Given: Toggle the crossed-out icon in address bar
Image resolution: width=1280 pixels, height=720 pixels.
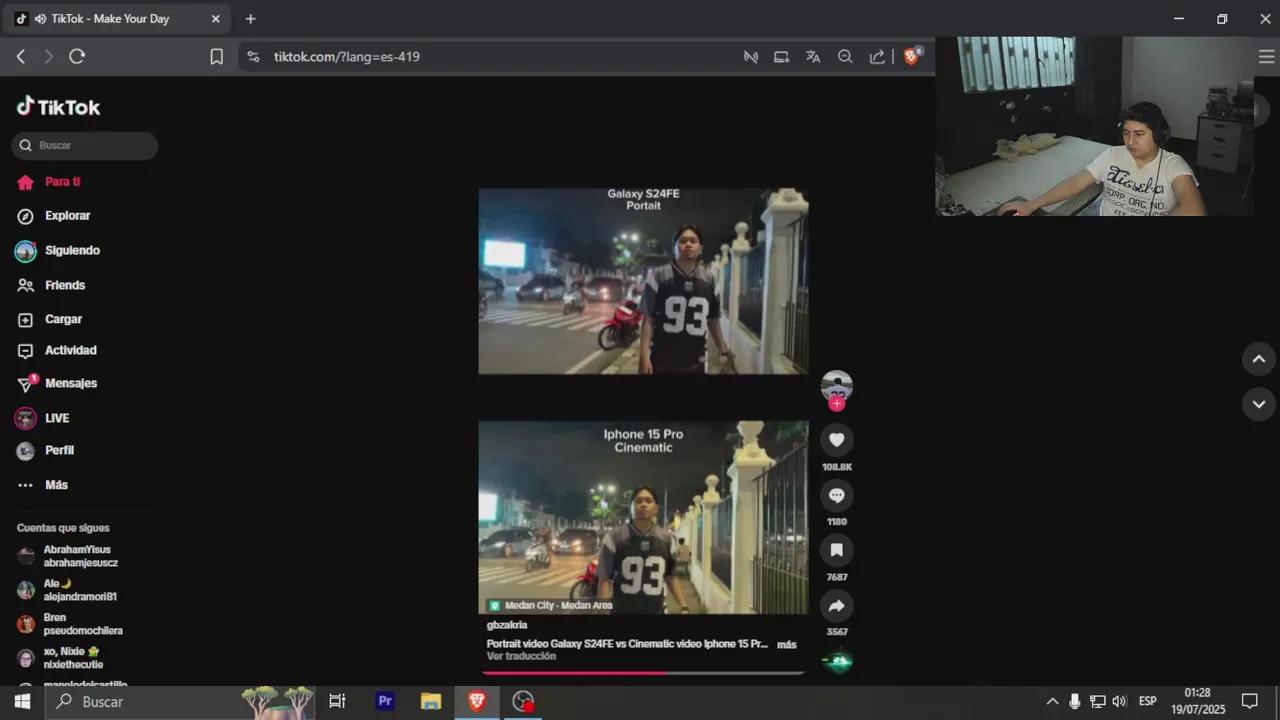Looking at the screenshot, I should [x=750, y=57].
